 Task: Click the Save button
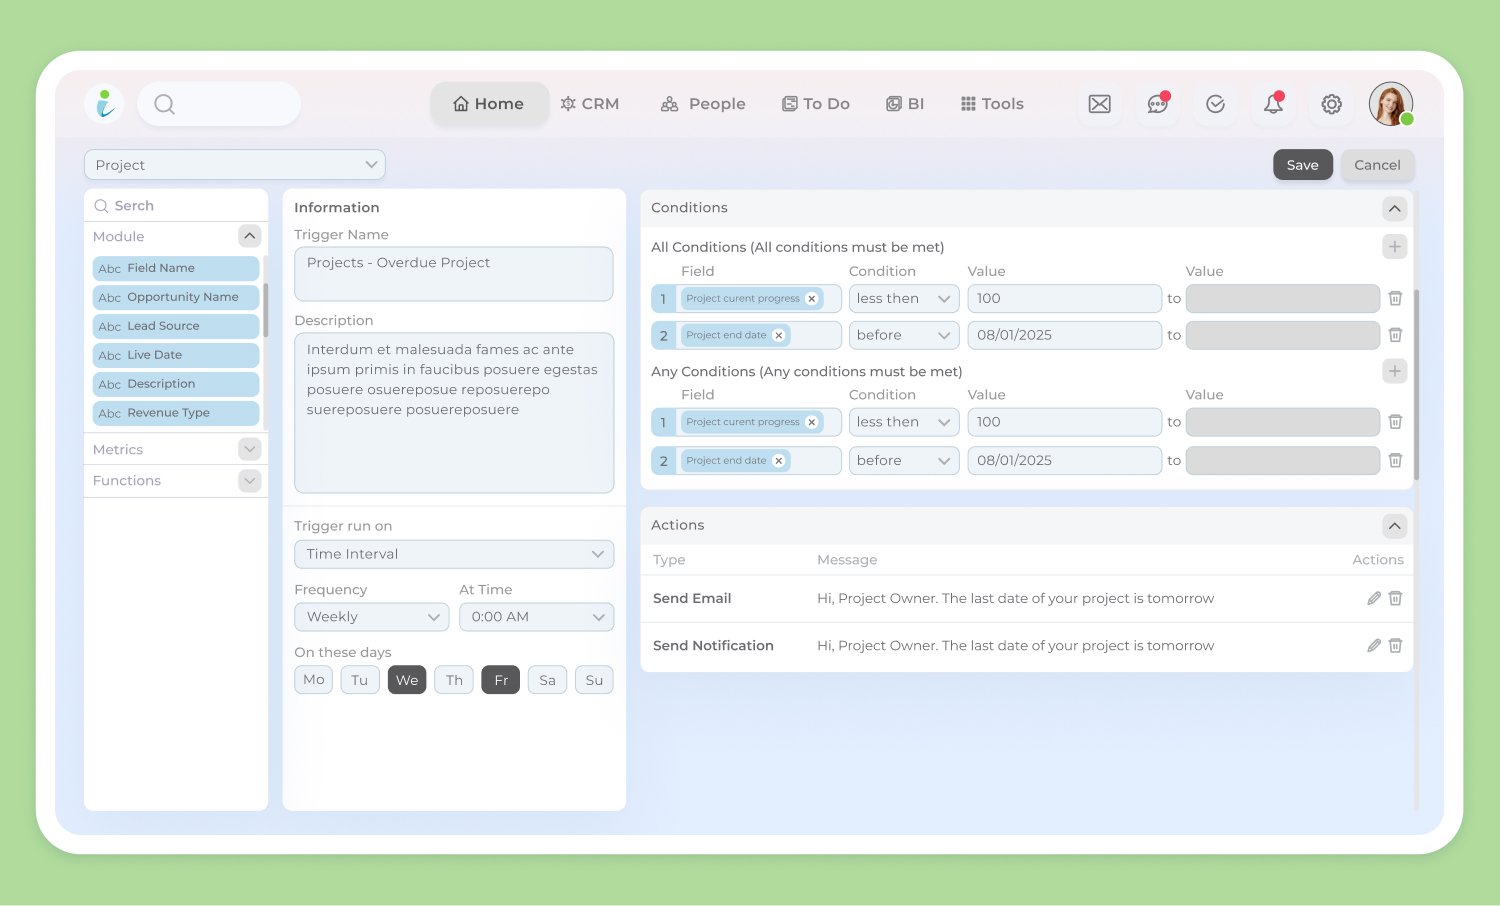tap(1302, 165)
